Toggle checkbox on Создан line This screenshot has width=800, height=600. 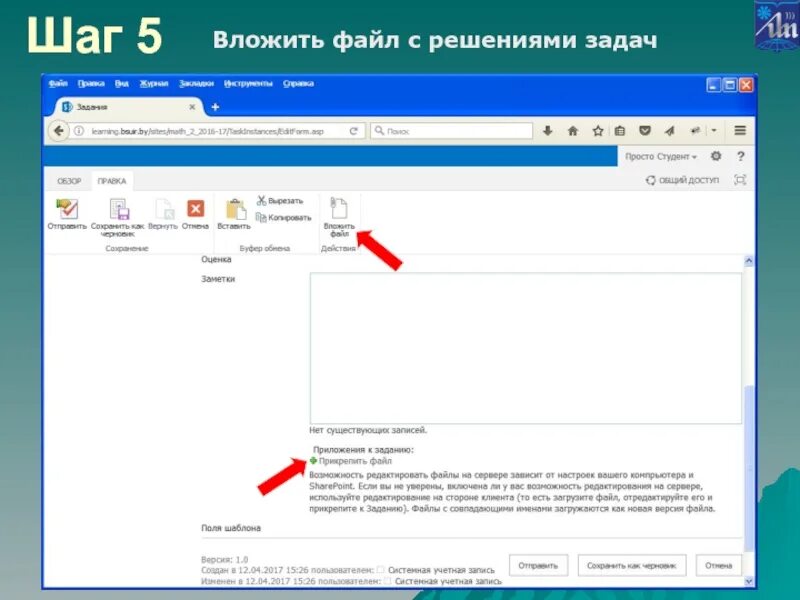point(380,570)
